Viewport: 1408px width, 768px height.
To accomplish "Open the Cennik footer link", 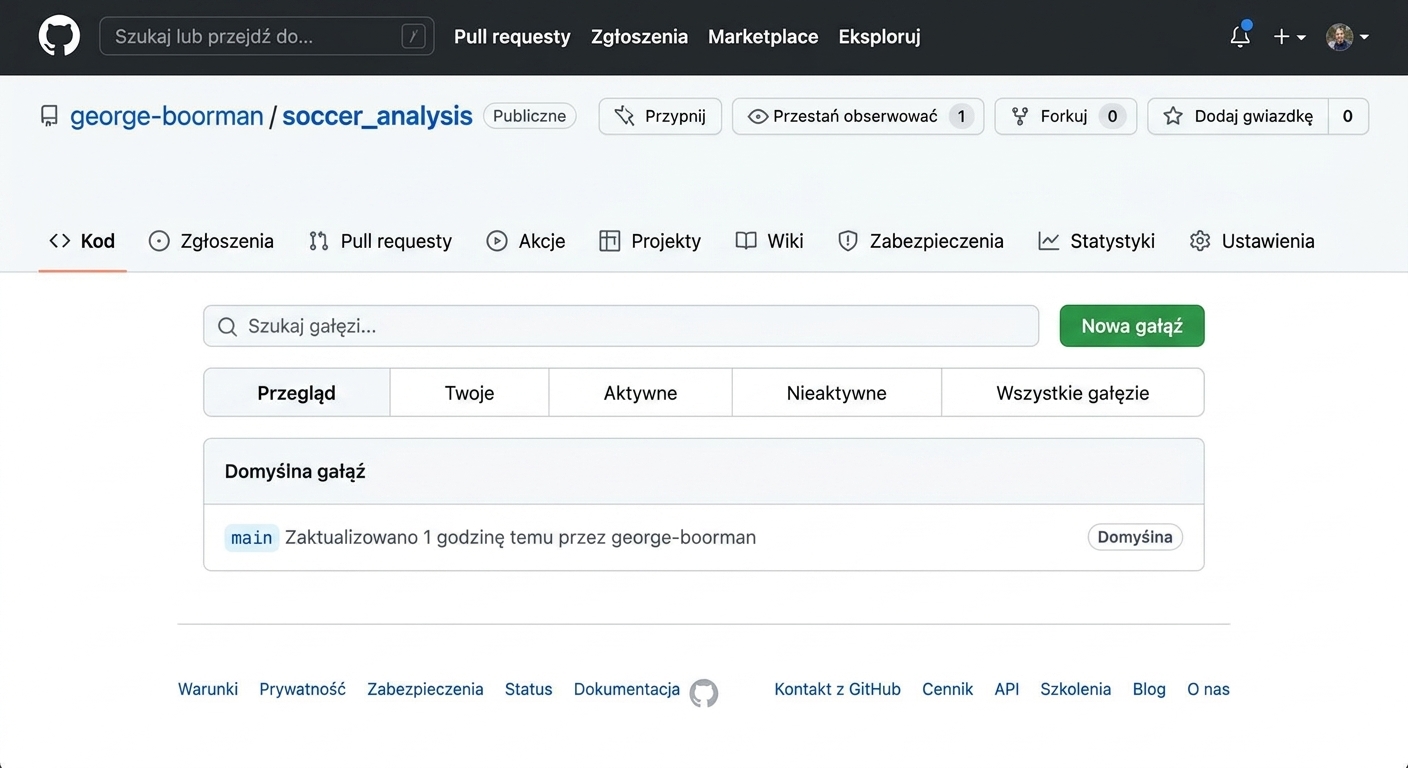I will [x=947, y=689].
